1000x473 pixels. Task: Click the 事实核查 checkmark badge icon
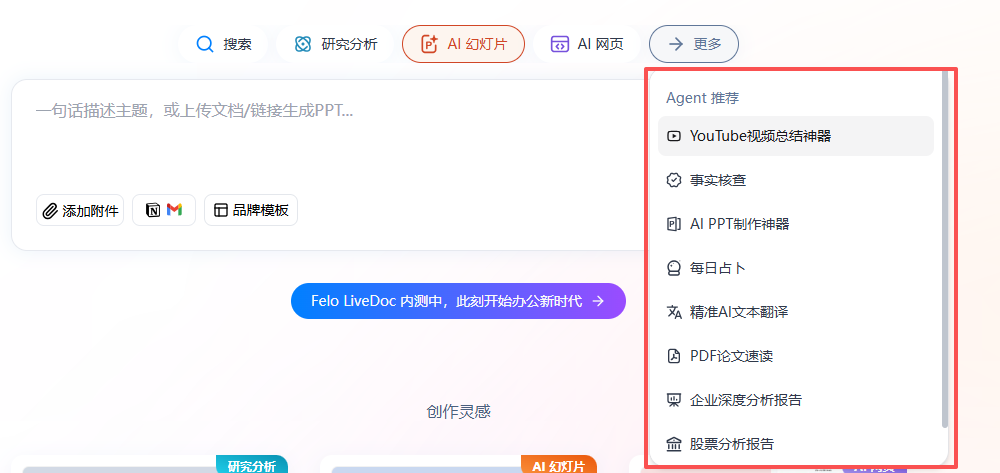pos(675,180)
